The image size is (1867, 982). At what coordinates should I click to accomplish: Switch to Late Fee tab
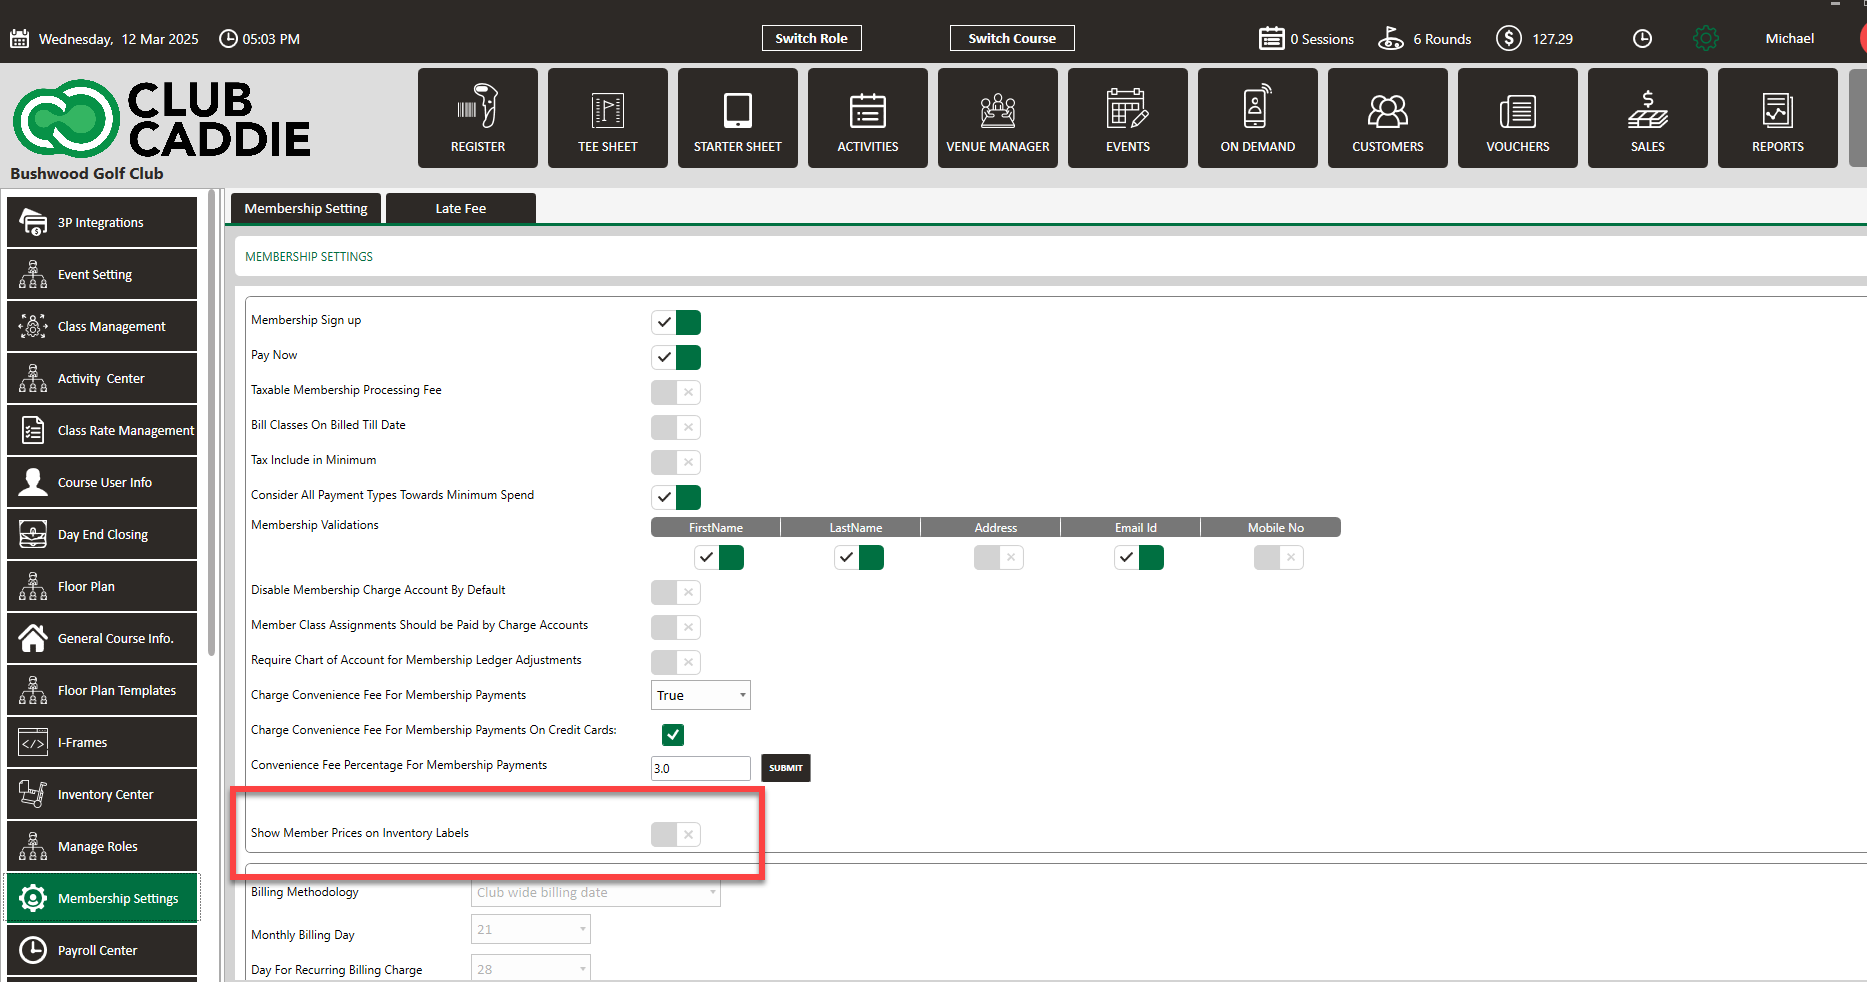click(x=461, y=208)
